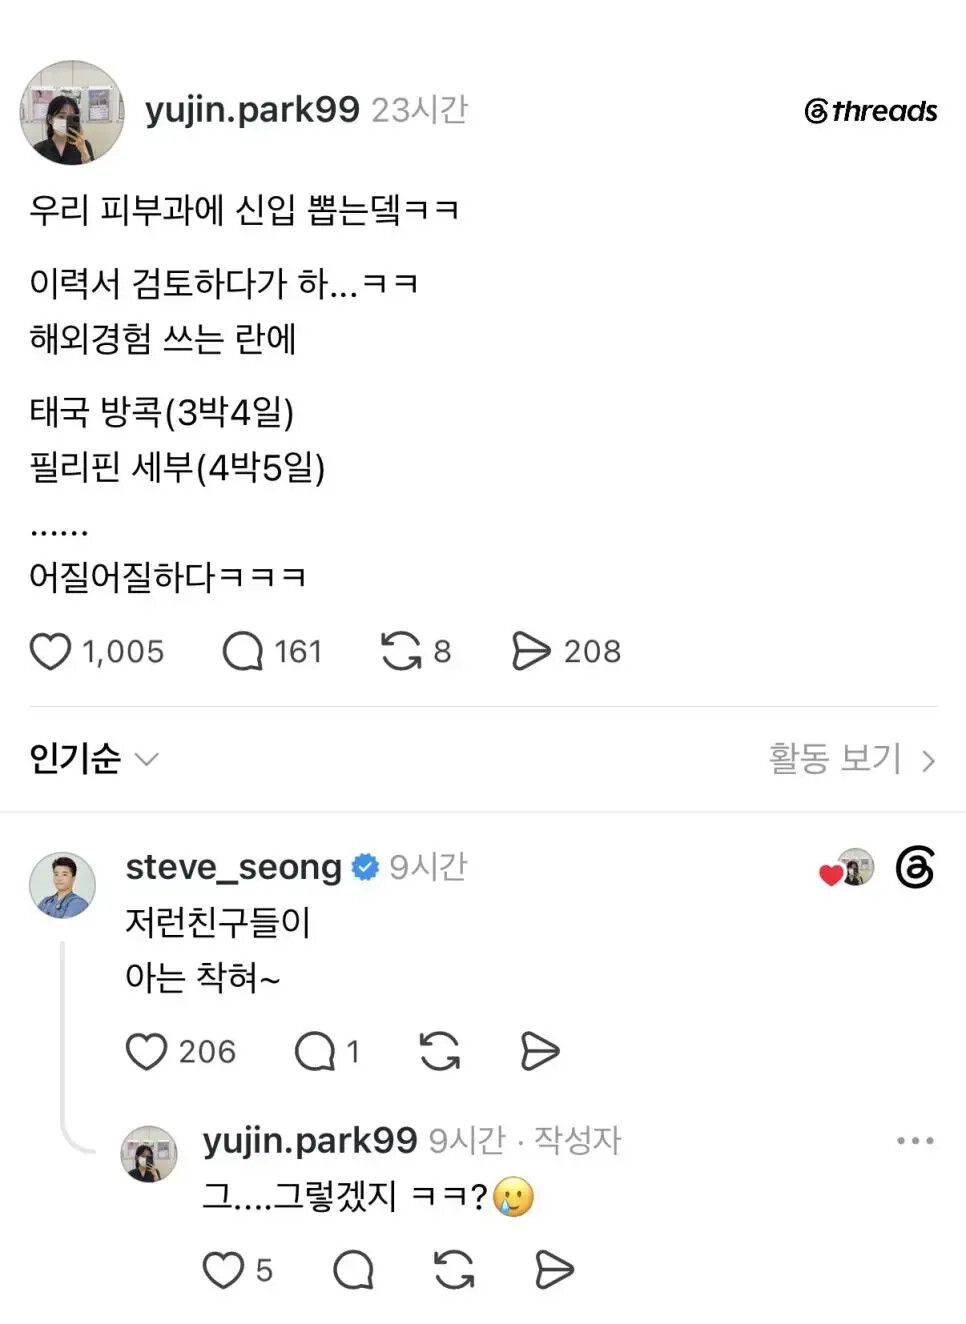
Task: Click the Threads logo beside steve_seong's comment
Action: pos(915,867)
